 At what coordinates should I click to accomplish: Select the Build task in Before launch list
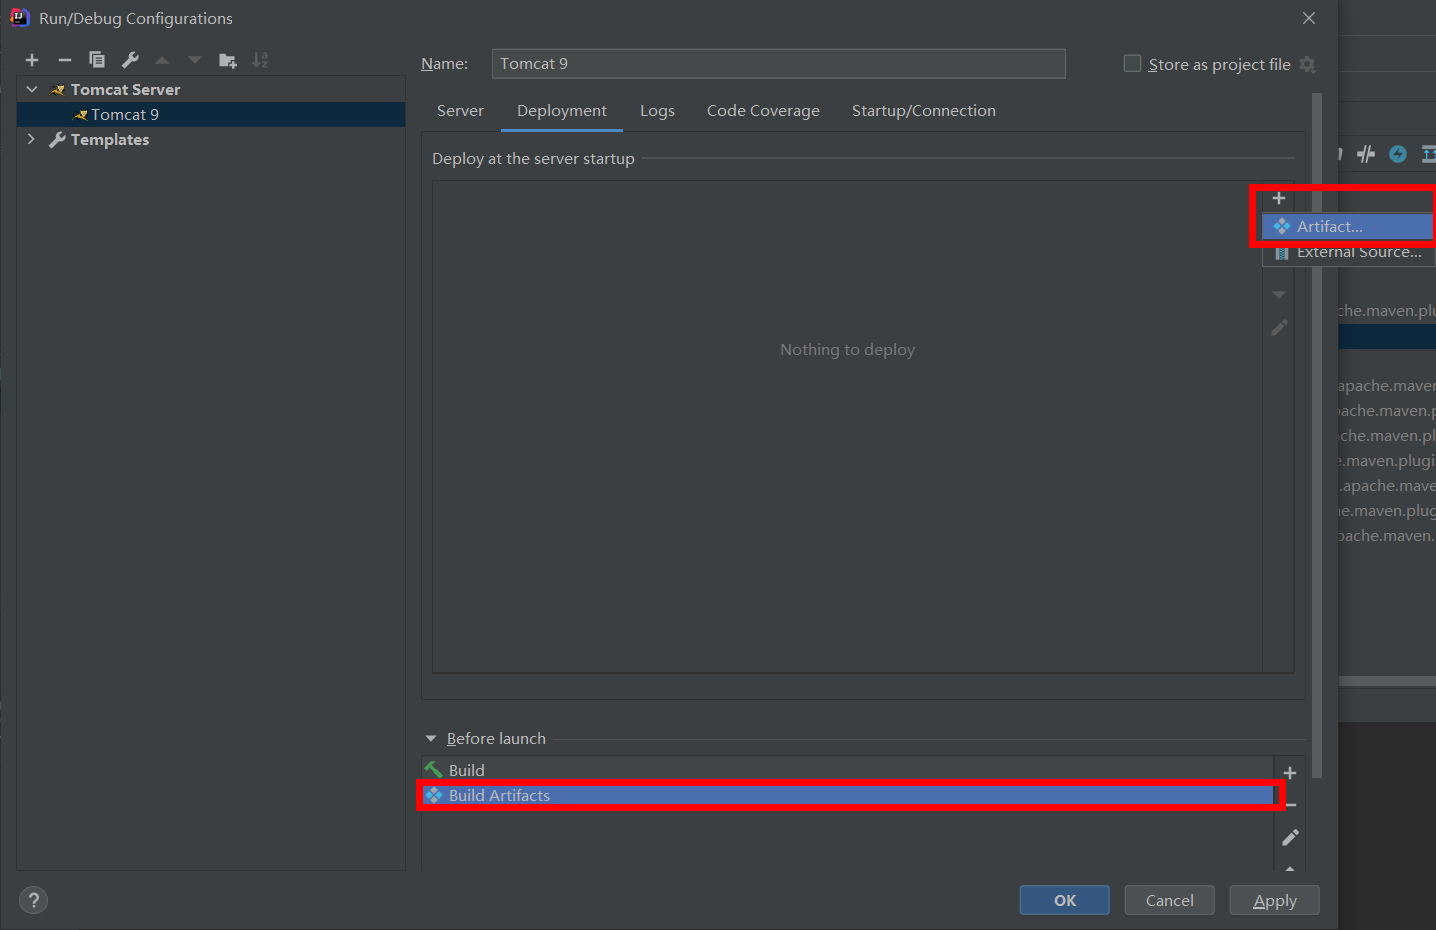coord(847,770)
